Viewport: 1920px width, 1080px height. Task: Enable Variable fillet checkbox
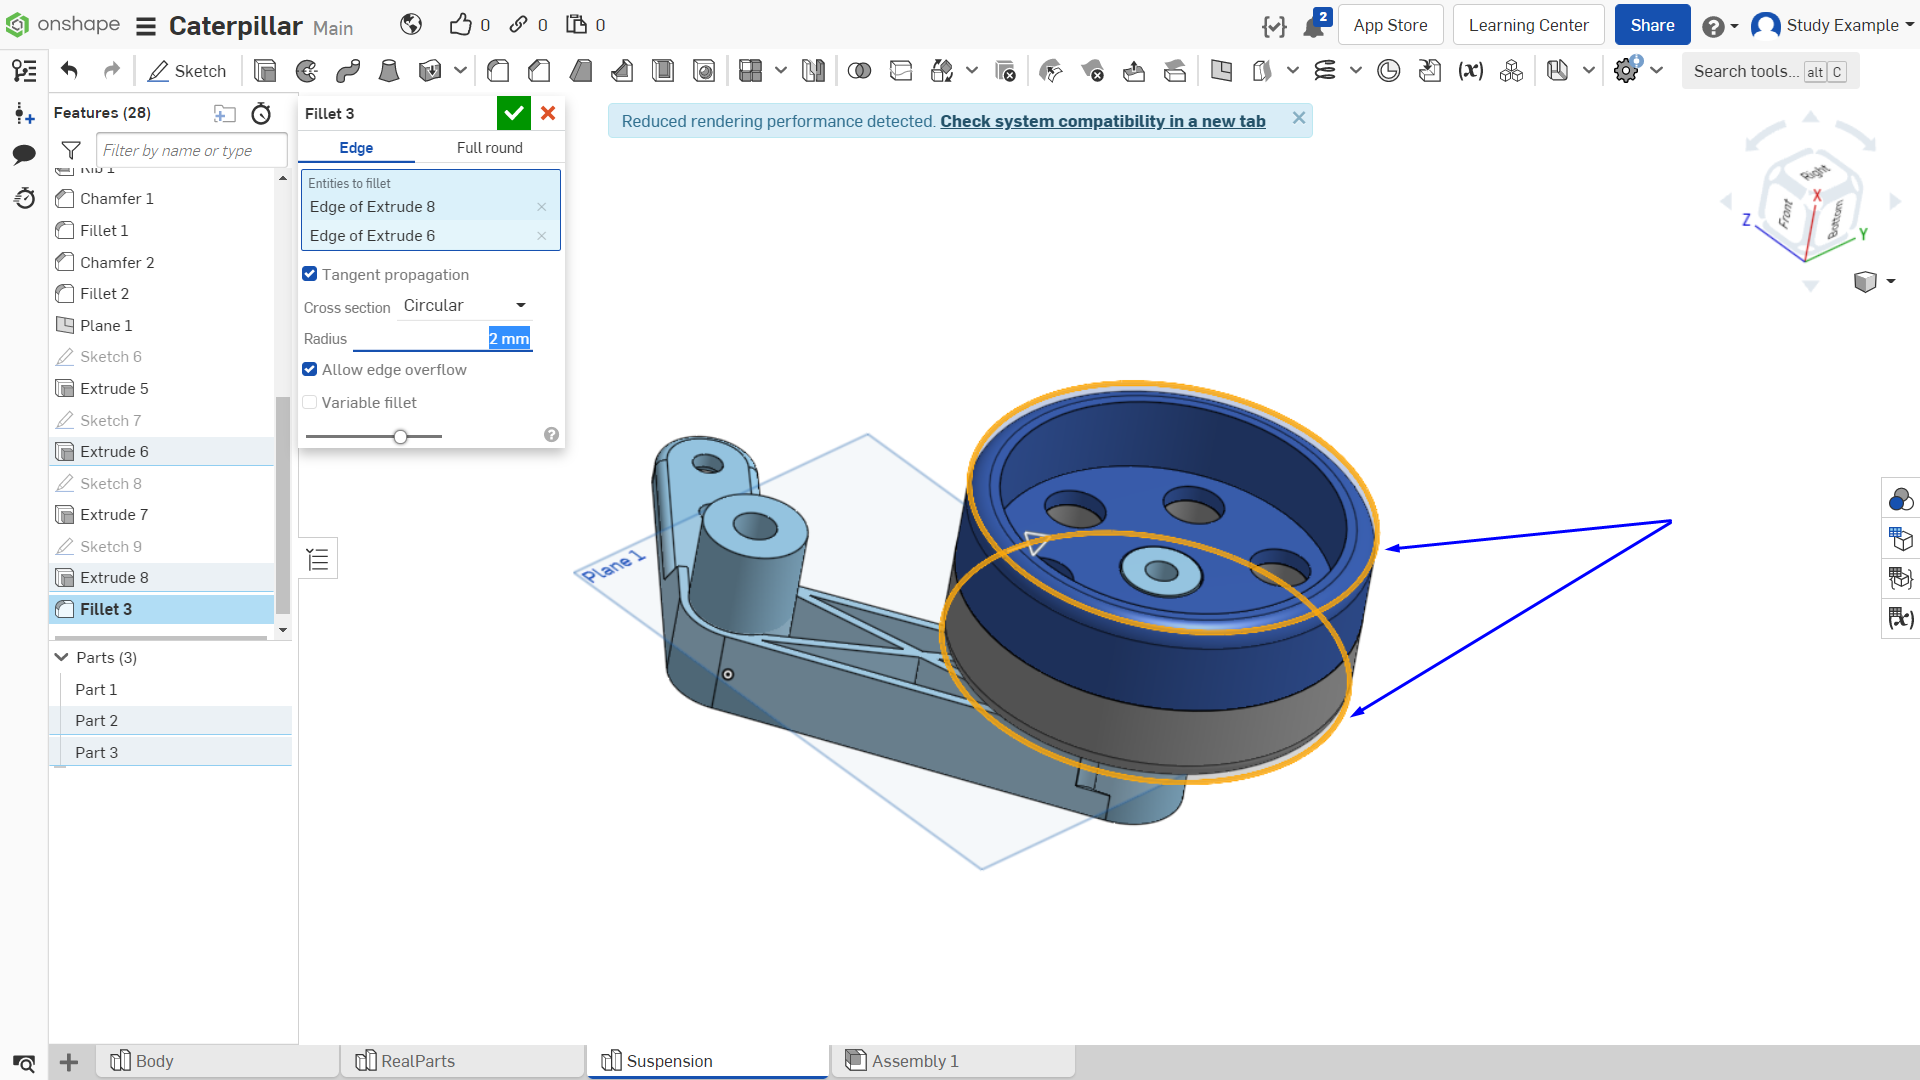(310, 402)
